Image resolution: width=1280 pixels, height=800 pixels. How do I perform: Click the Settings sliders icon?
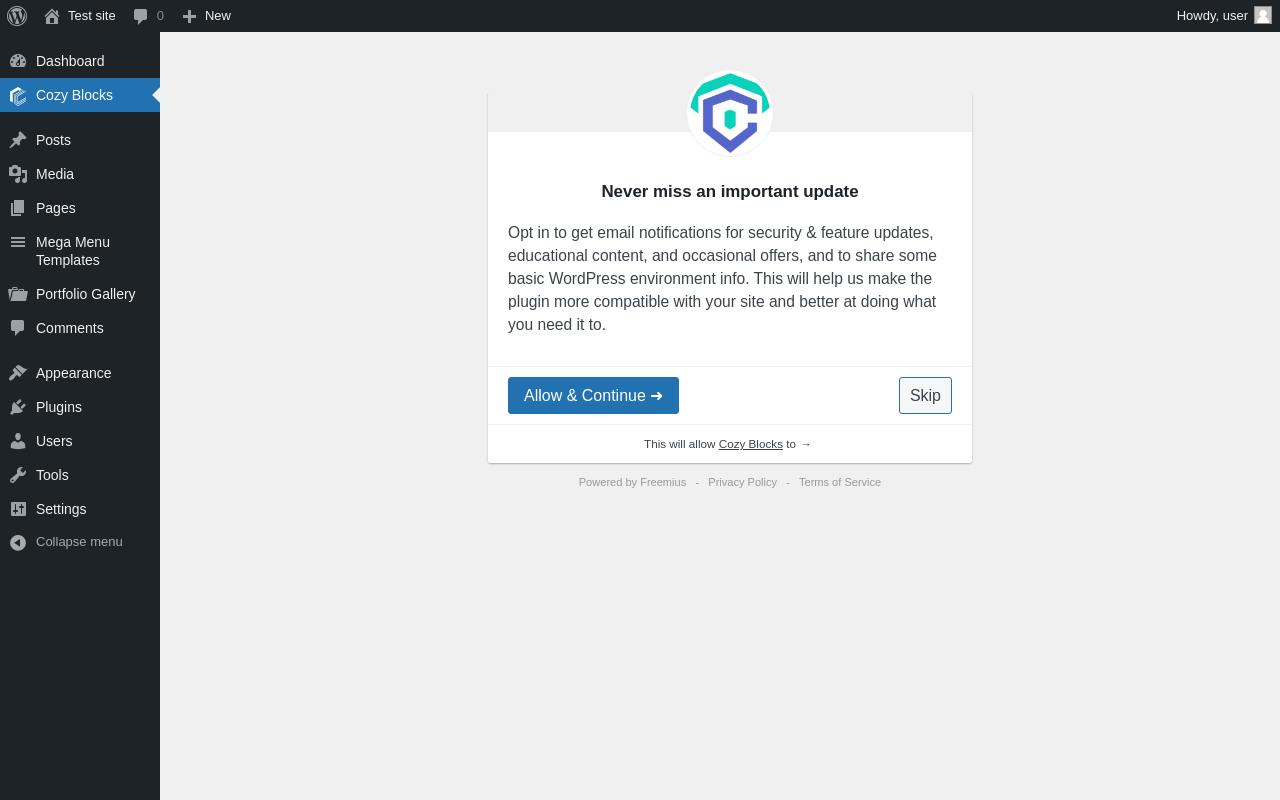(x=18, y=509)
